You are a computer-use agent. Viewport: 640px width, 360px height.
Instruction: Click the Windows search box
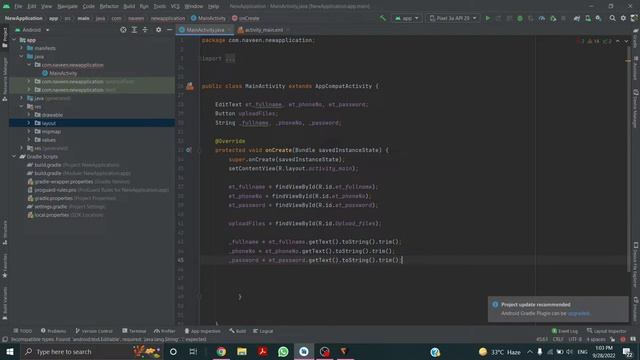point(92,351)
